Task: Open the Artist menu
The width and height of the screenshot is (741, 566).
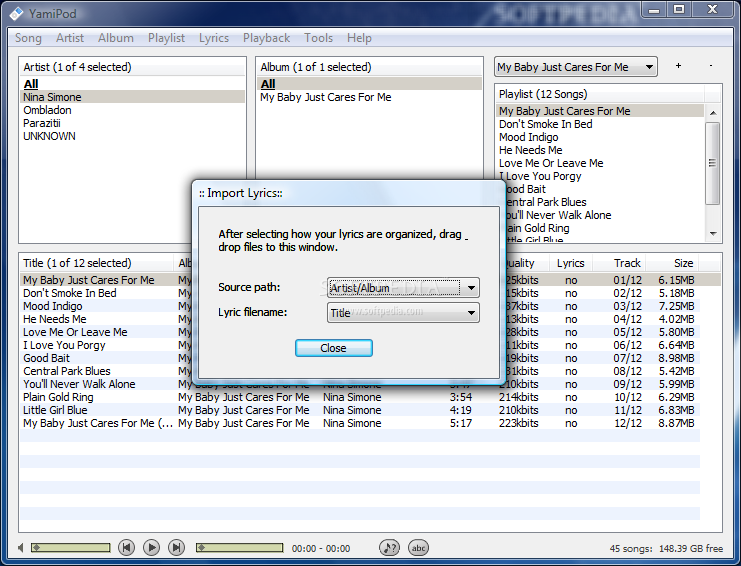Action: [69, 38]
